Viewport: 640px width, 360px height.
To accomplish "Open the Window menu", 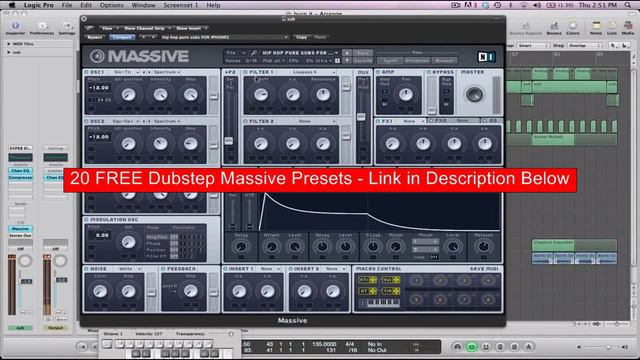I will pyautogui.click(x=143, y=5).
